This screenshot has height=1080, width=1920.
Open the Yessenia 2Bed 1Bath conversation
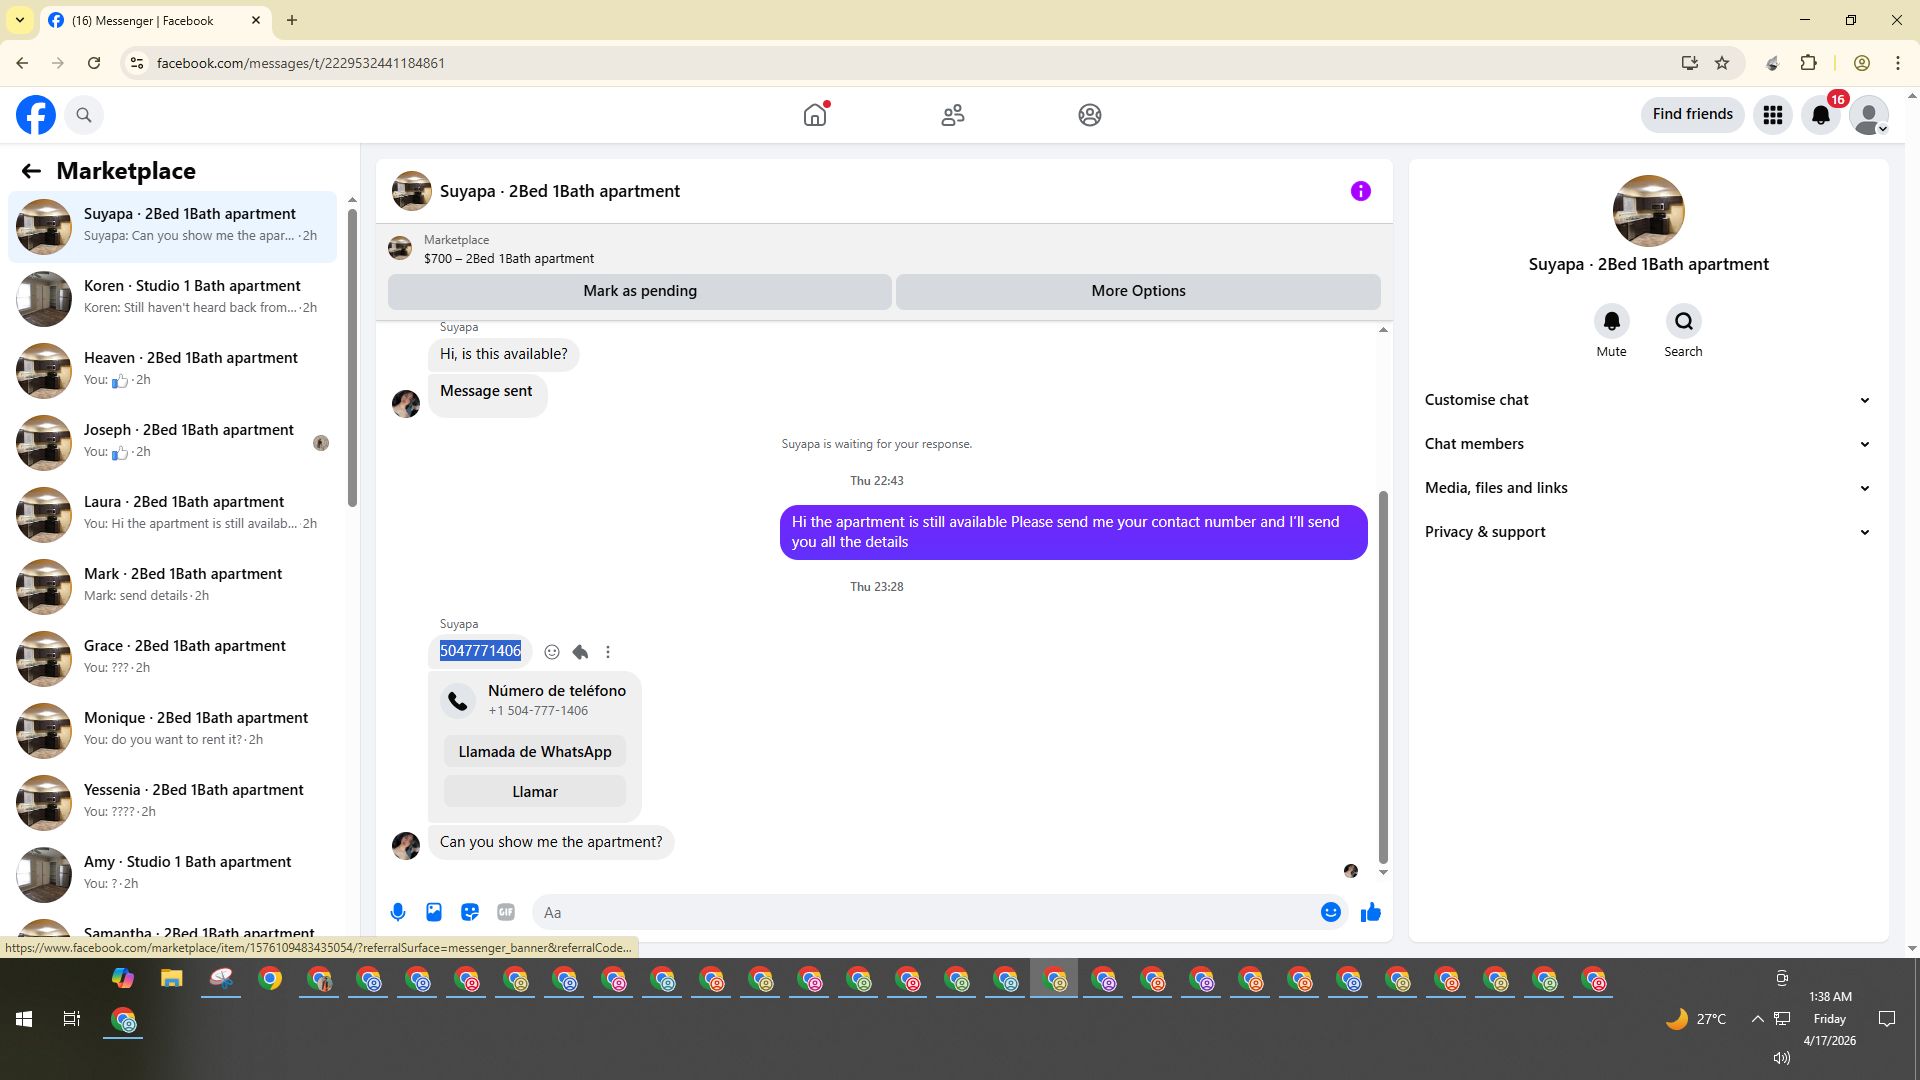point(173,802)
